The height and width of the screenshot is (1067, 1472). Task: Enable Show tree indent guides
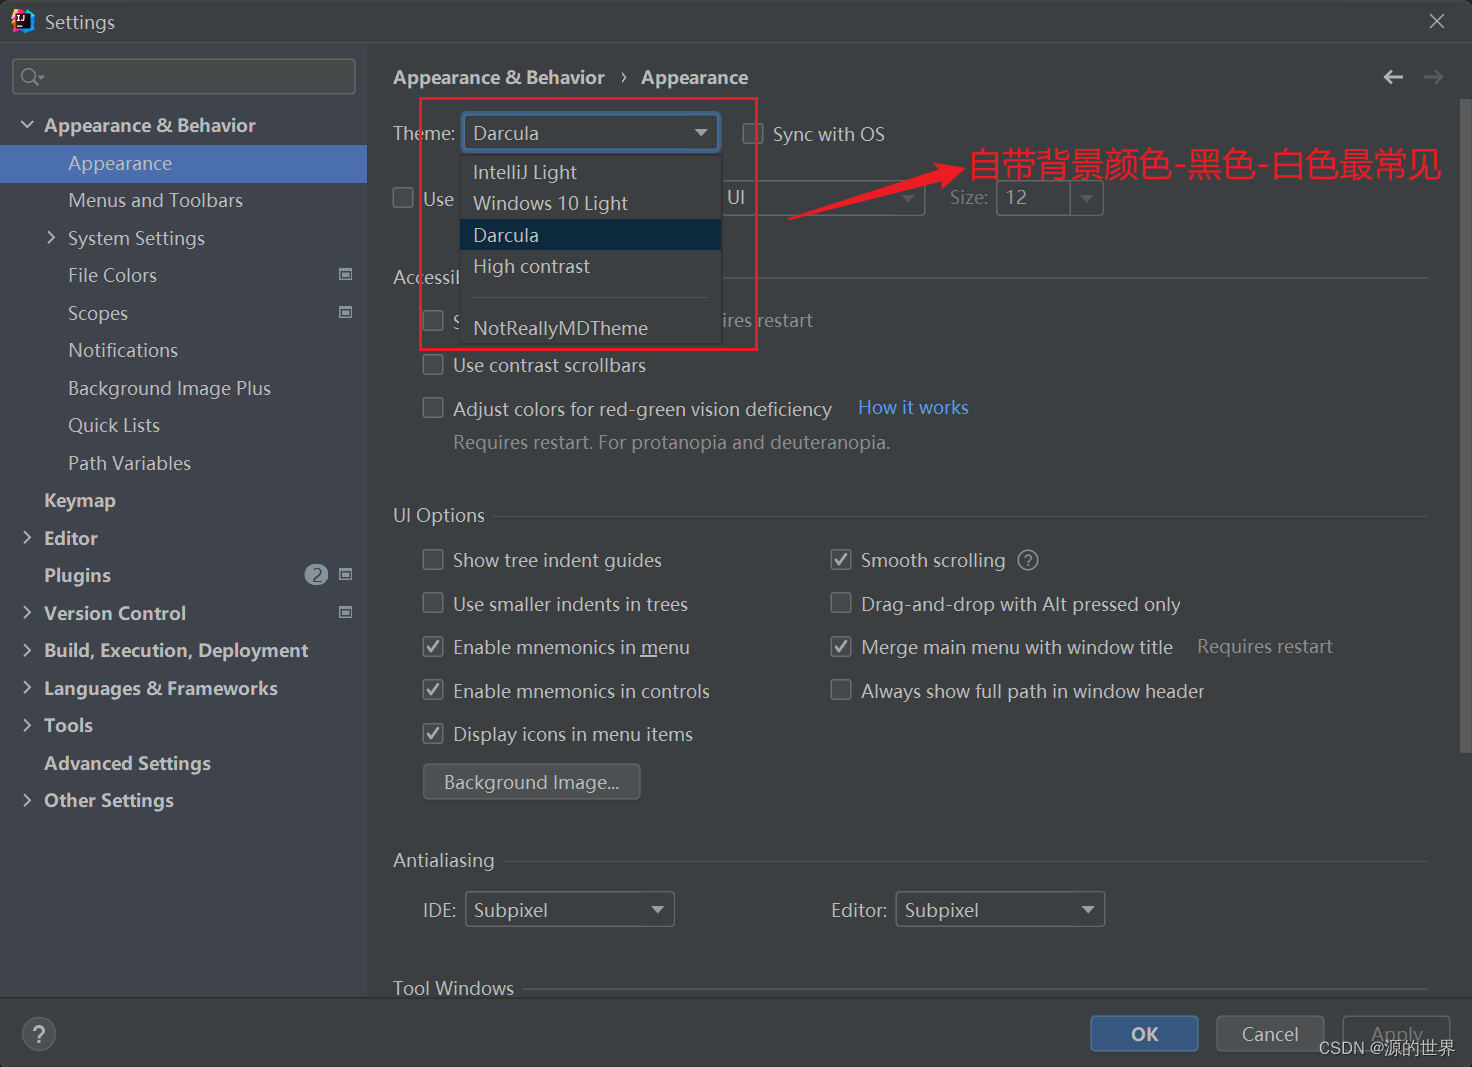[433, 560]
